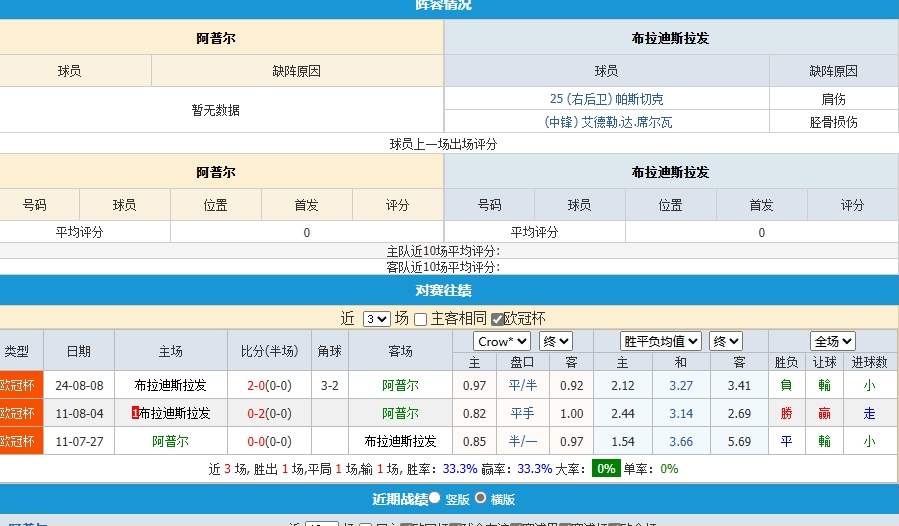Open the Crow* odds company dropdown

click(x=502, y=342)
